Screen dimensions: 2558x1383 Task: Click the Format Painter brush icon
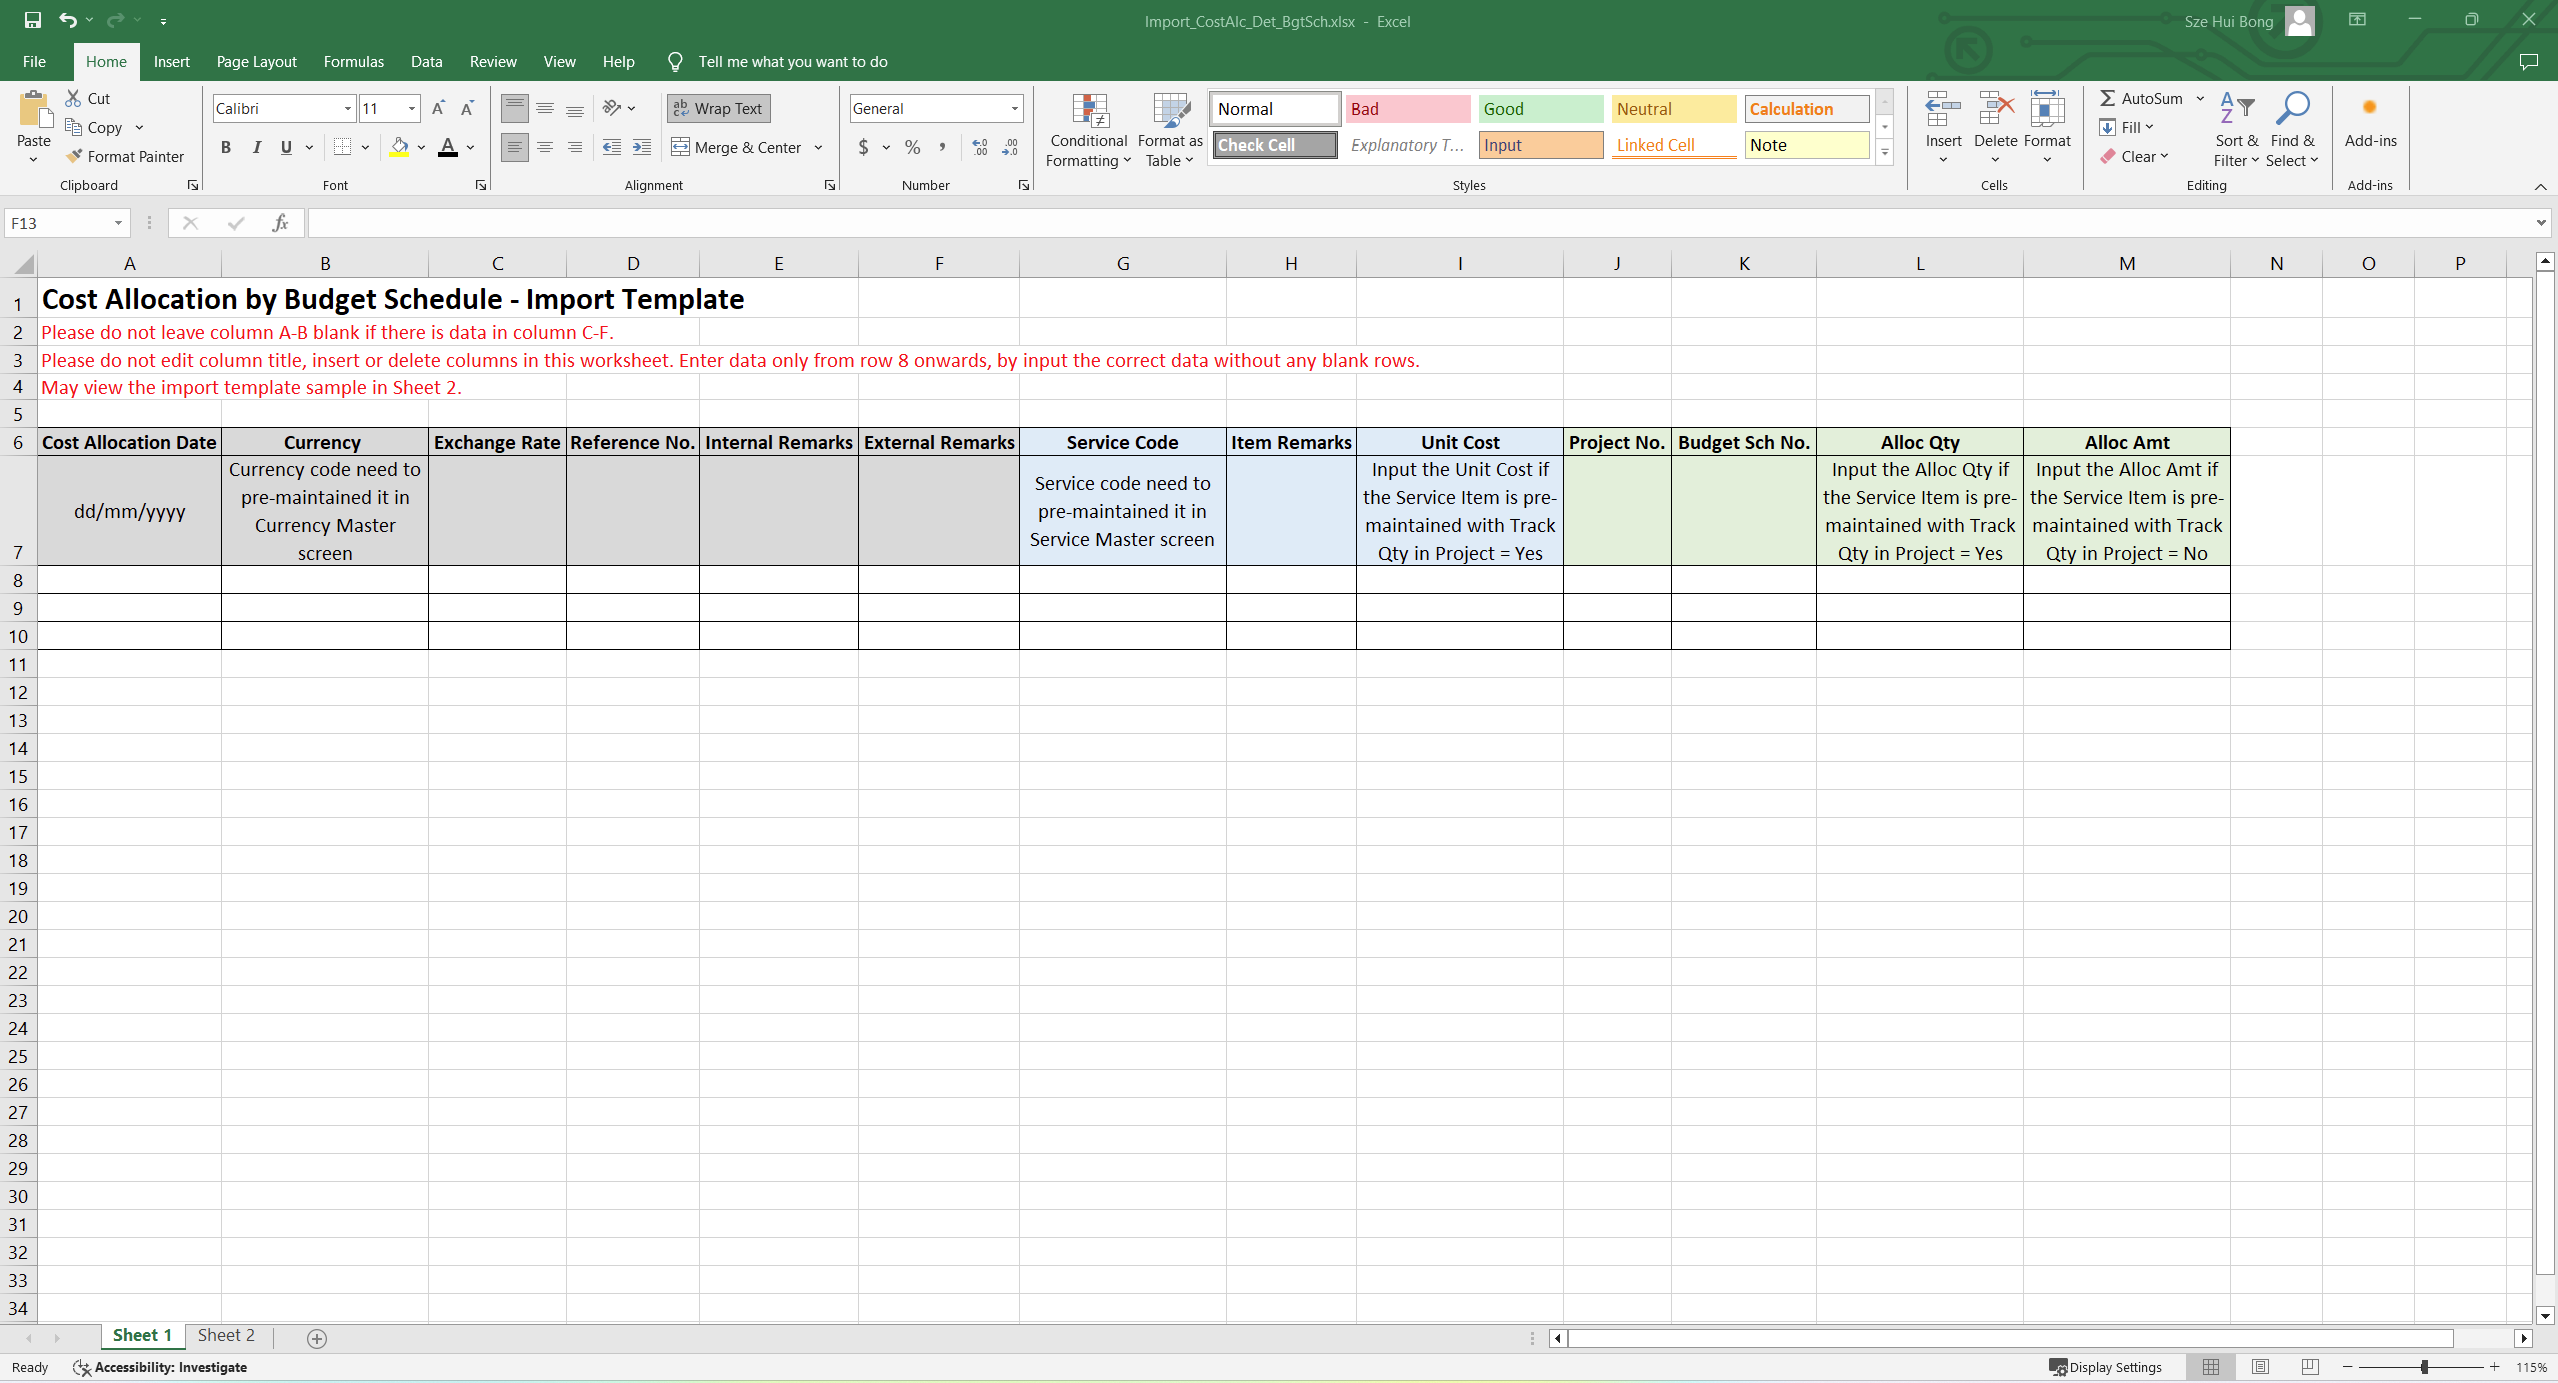[74, 156]
